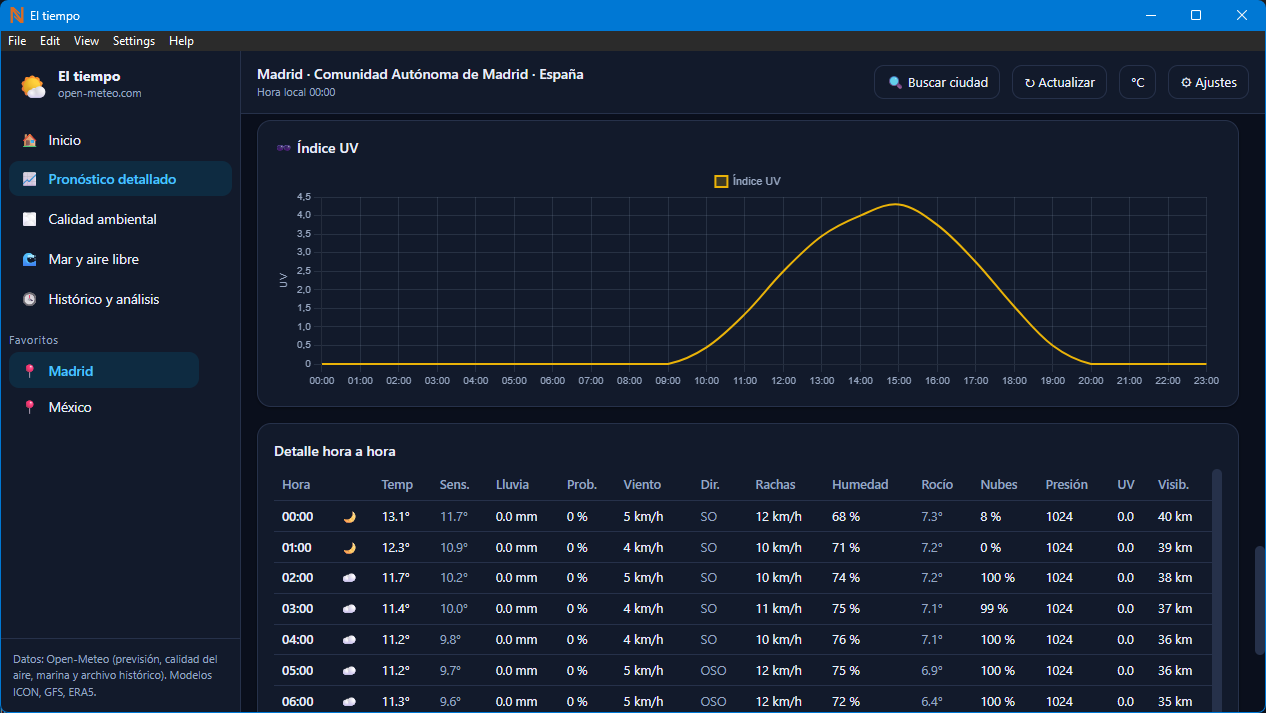Click the moon icon in the 01:00 row
The width and height of the screenshot is (1266, 713).
(x=349, y=548)
